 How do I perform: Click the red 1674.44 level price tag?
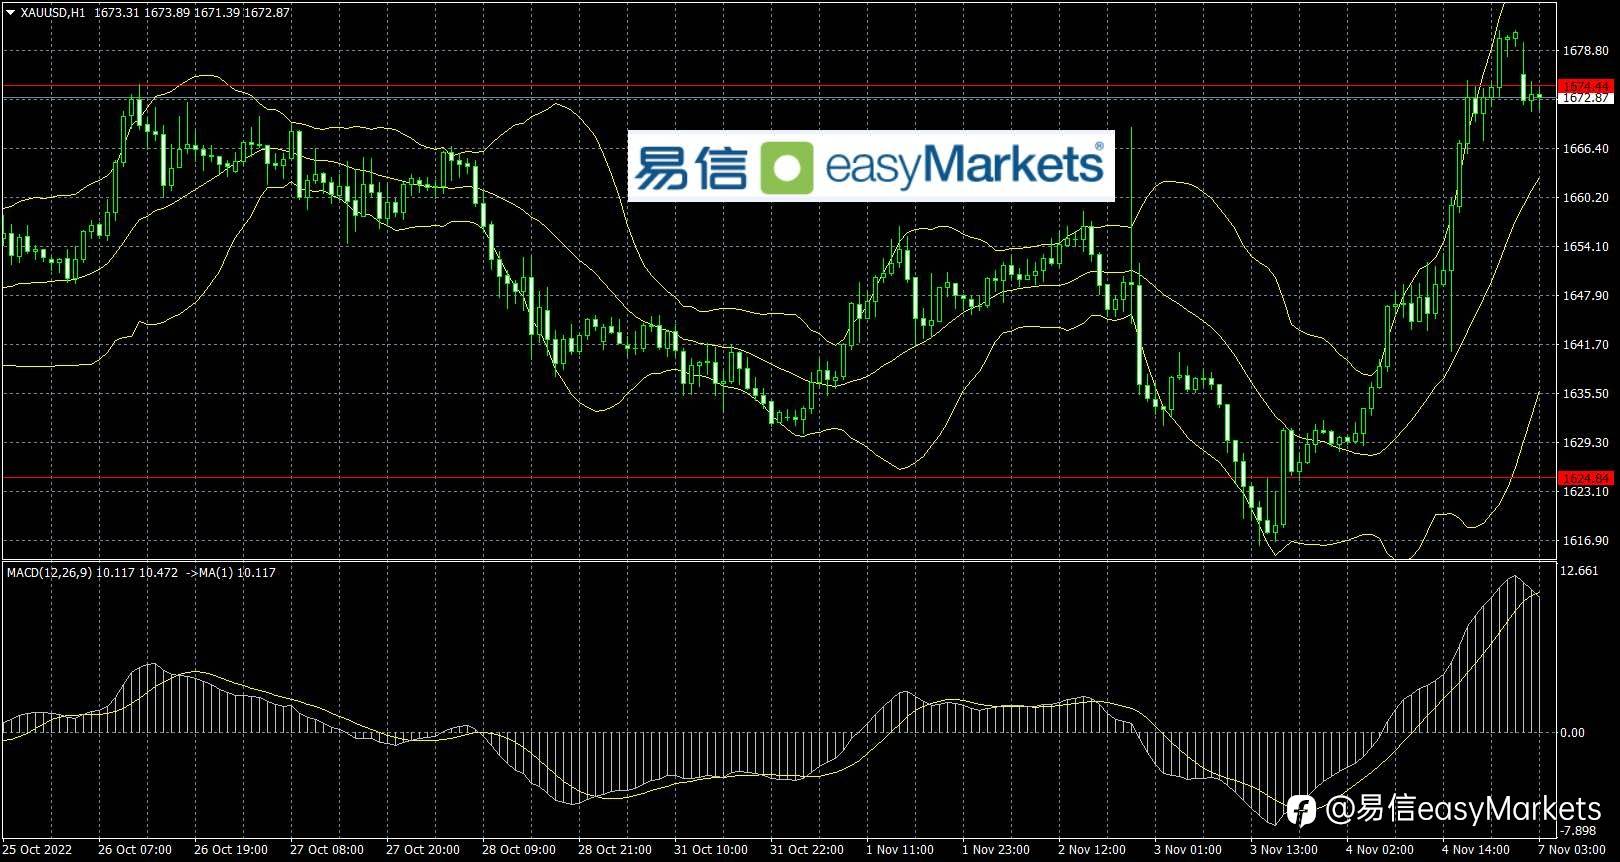(x=1586, y=86)
